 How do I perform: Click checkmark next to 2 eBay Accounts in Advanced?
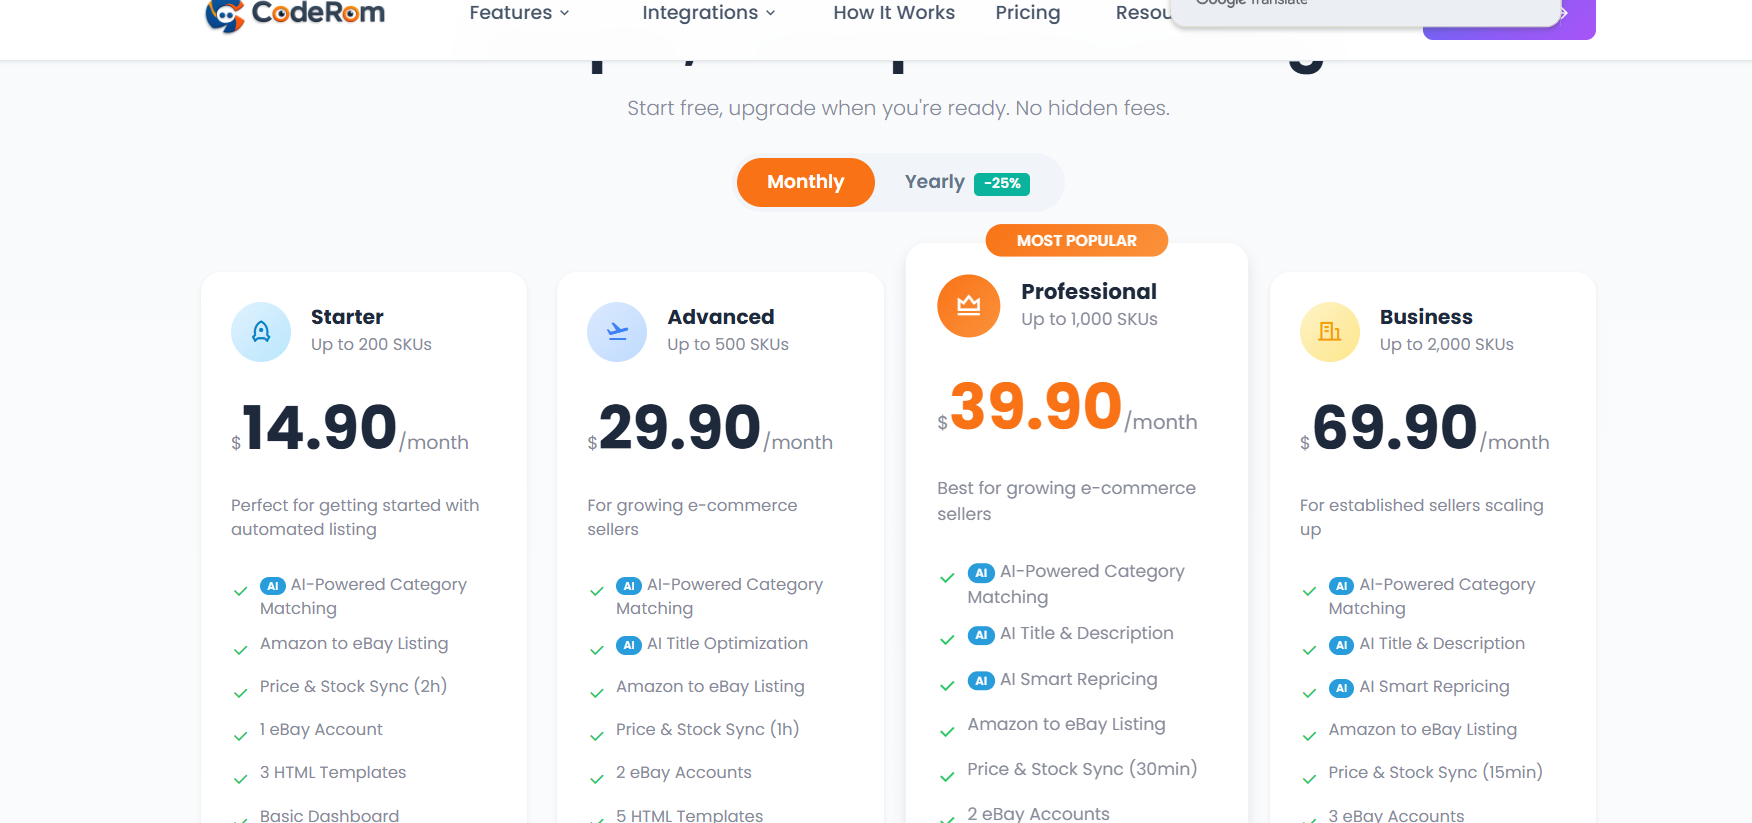click(597, 779)
